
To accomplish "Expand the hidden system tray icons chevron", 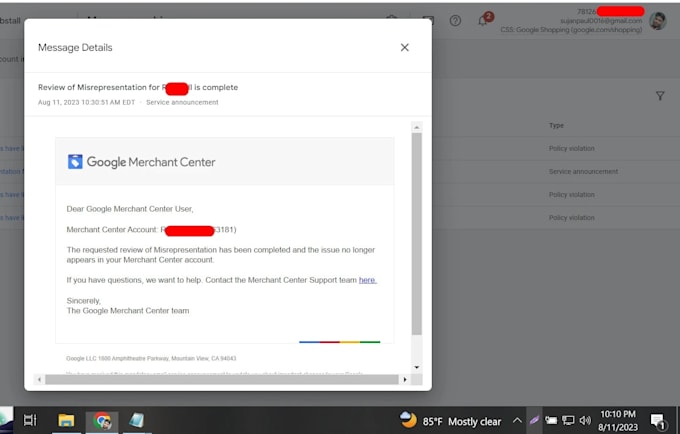I will pos(517,420).
